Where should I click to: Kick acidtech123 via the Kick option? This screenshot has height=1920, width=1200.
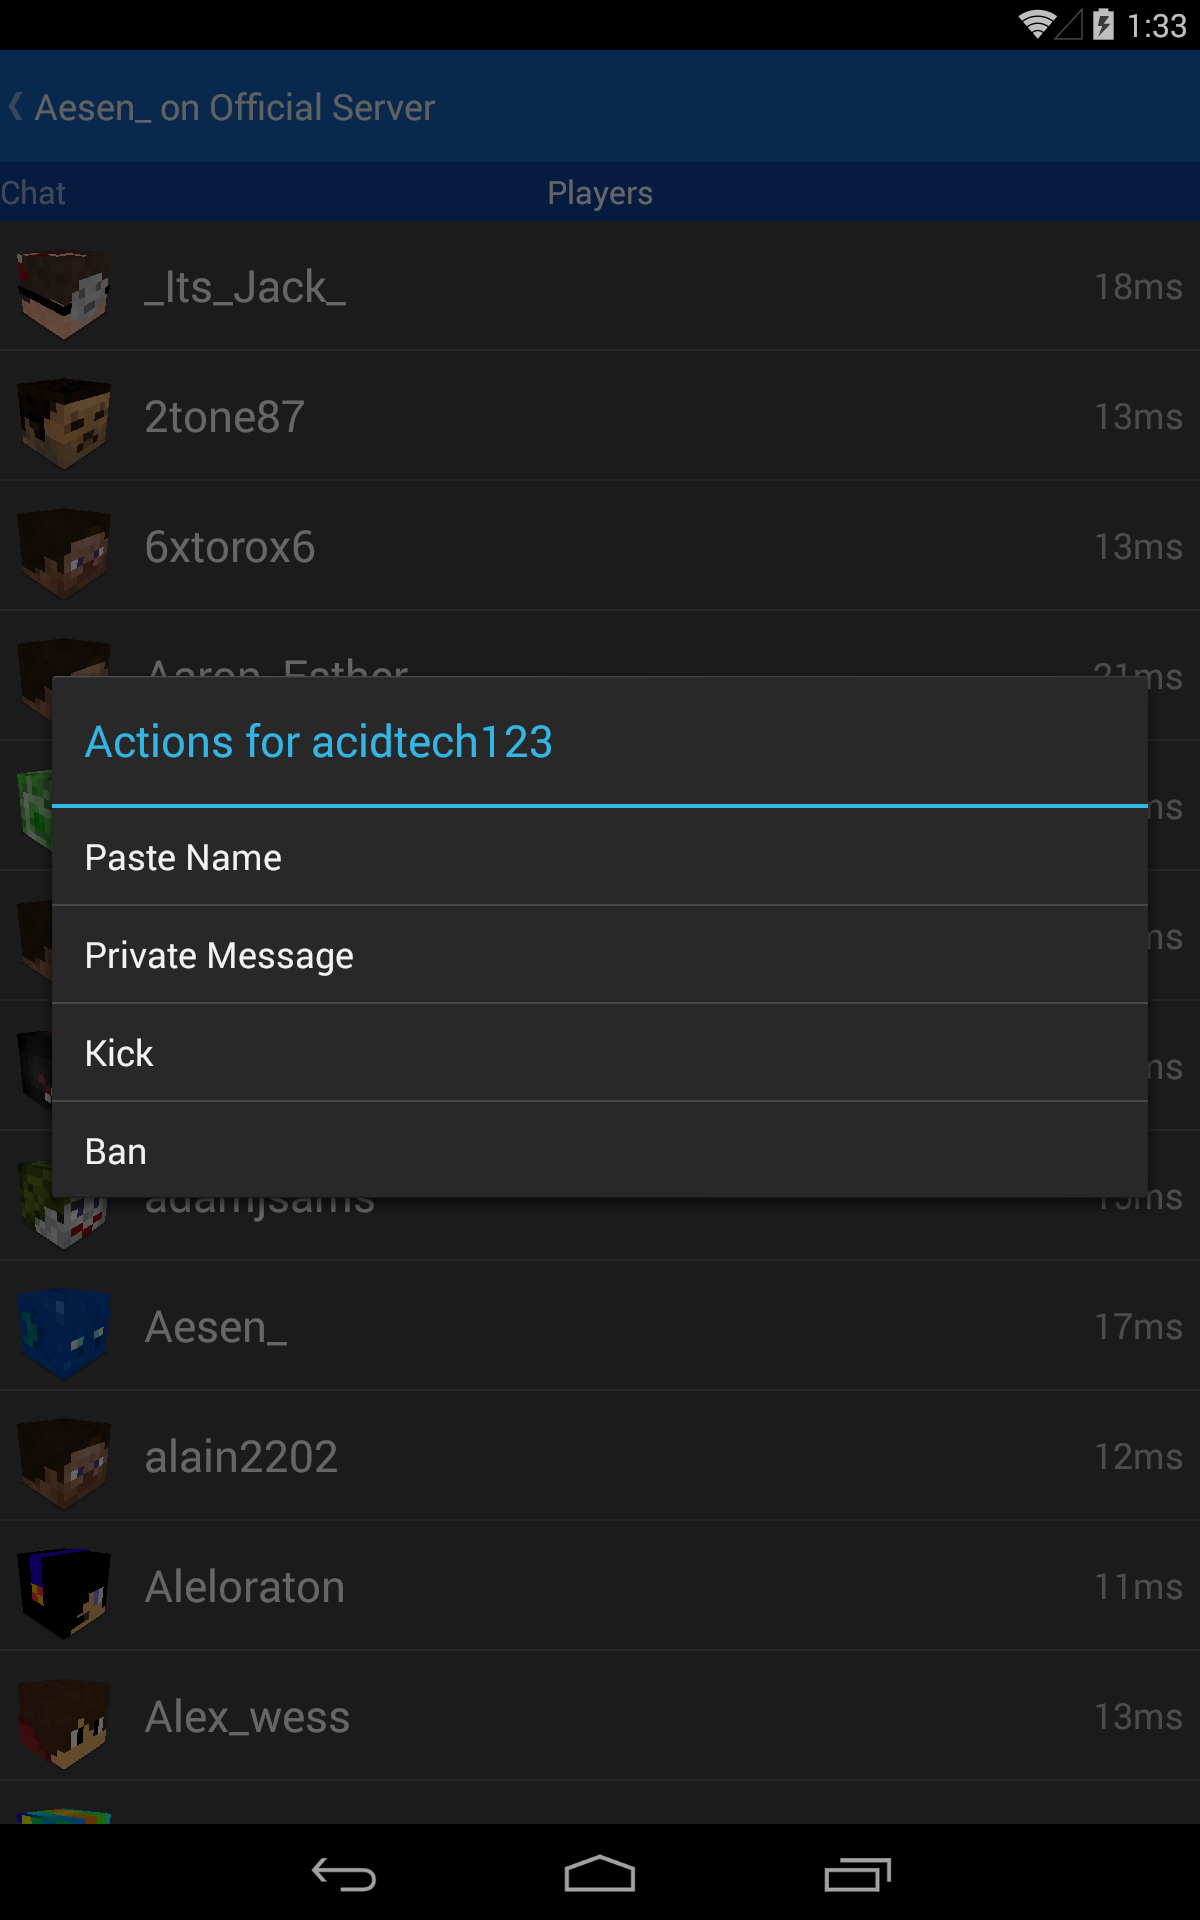coord(600,1053)
